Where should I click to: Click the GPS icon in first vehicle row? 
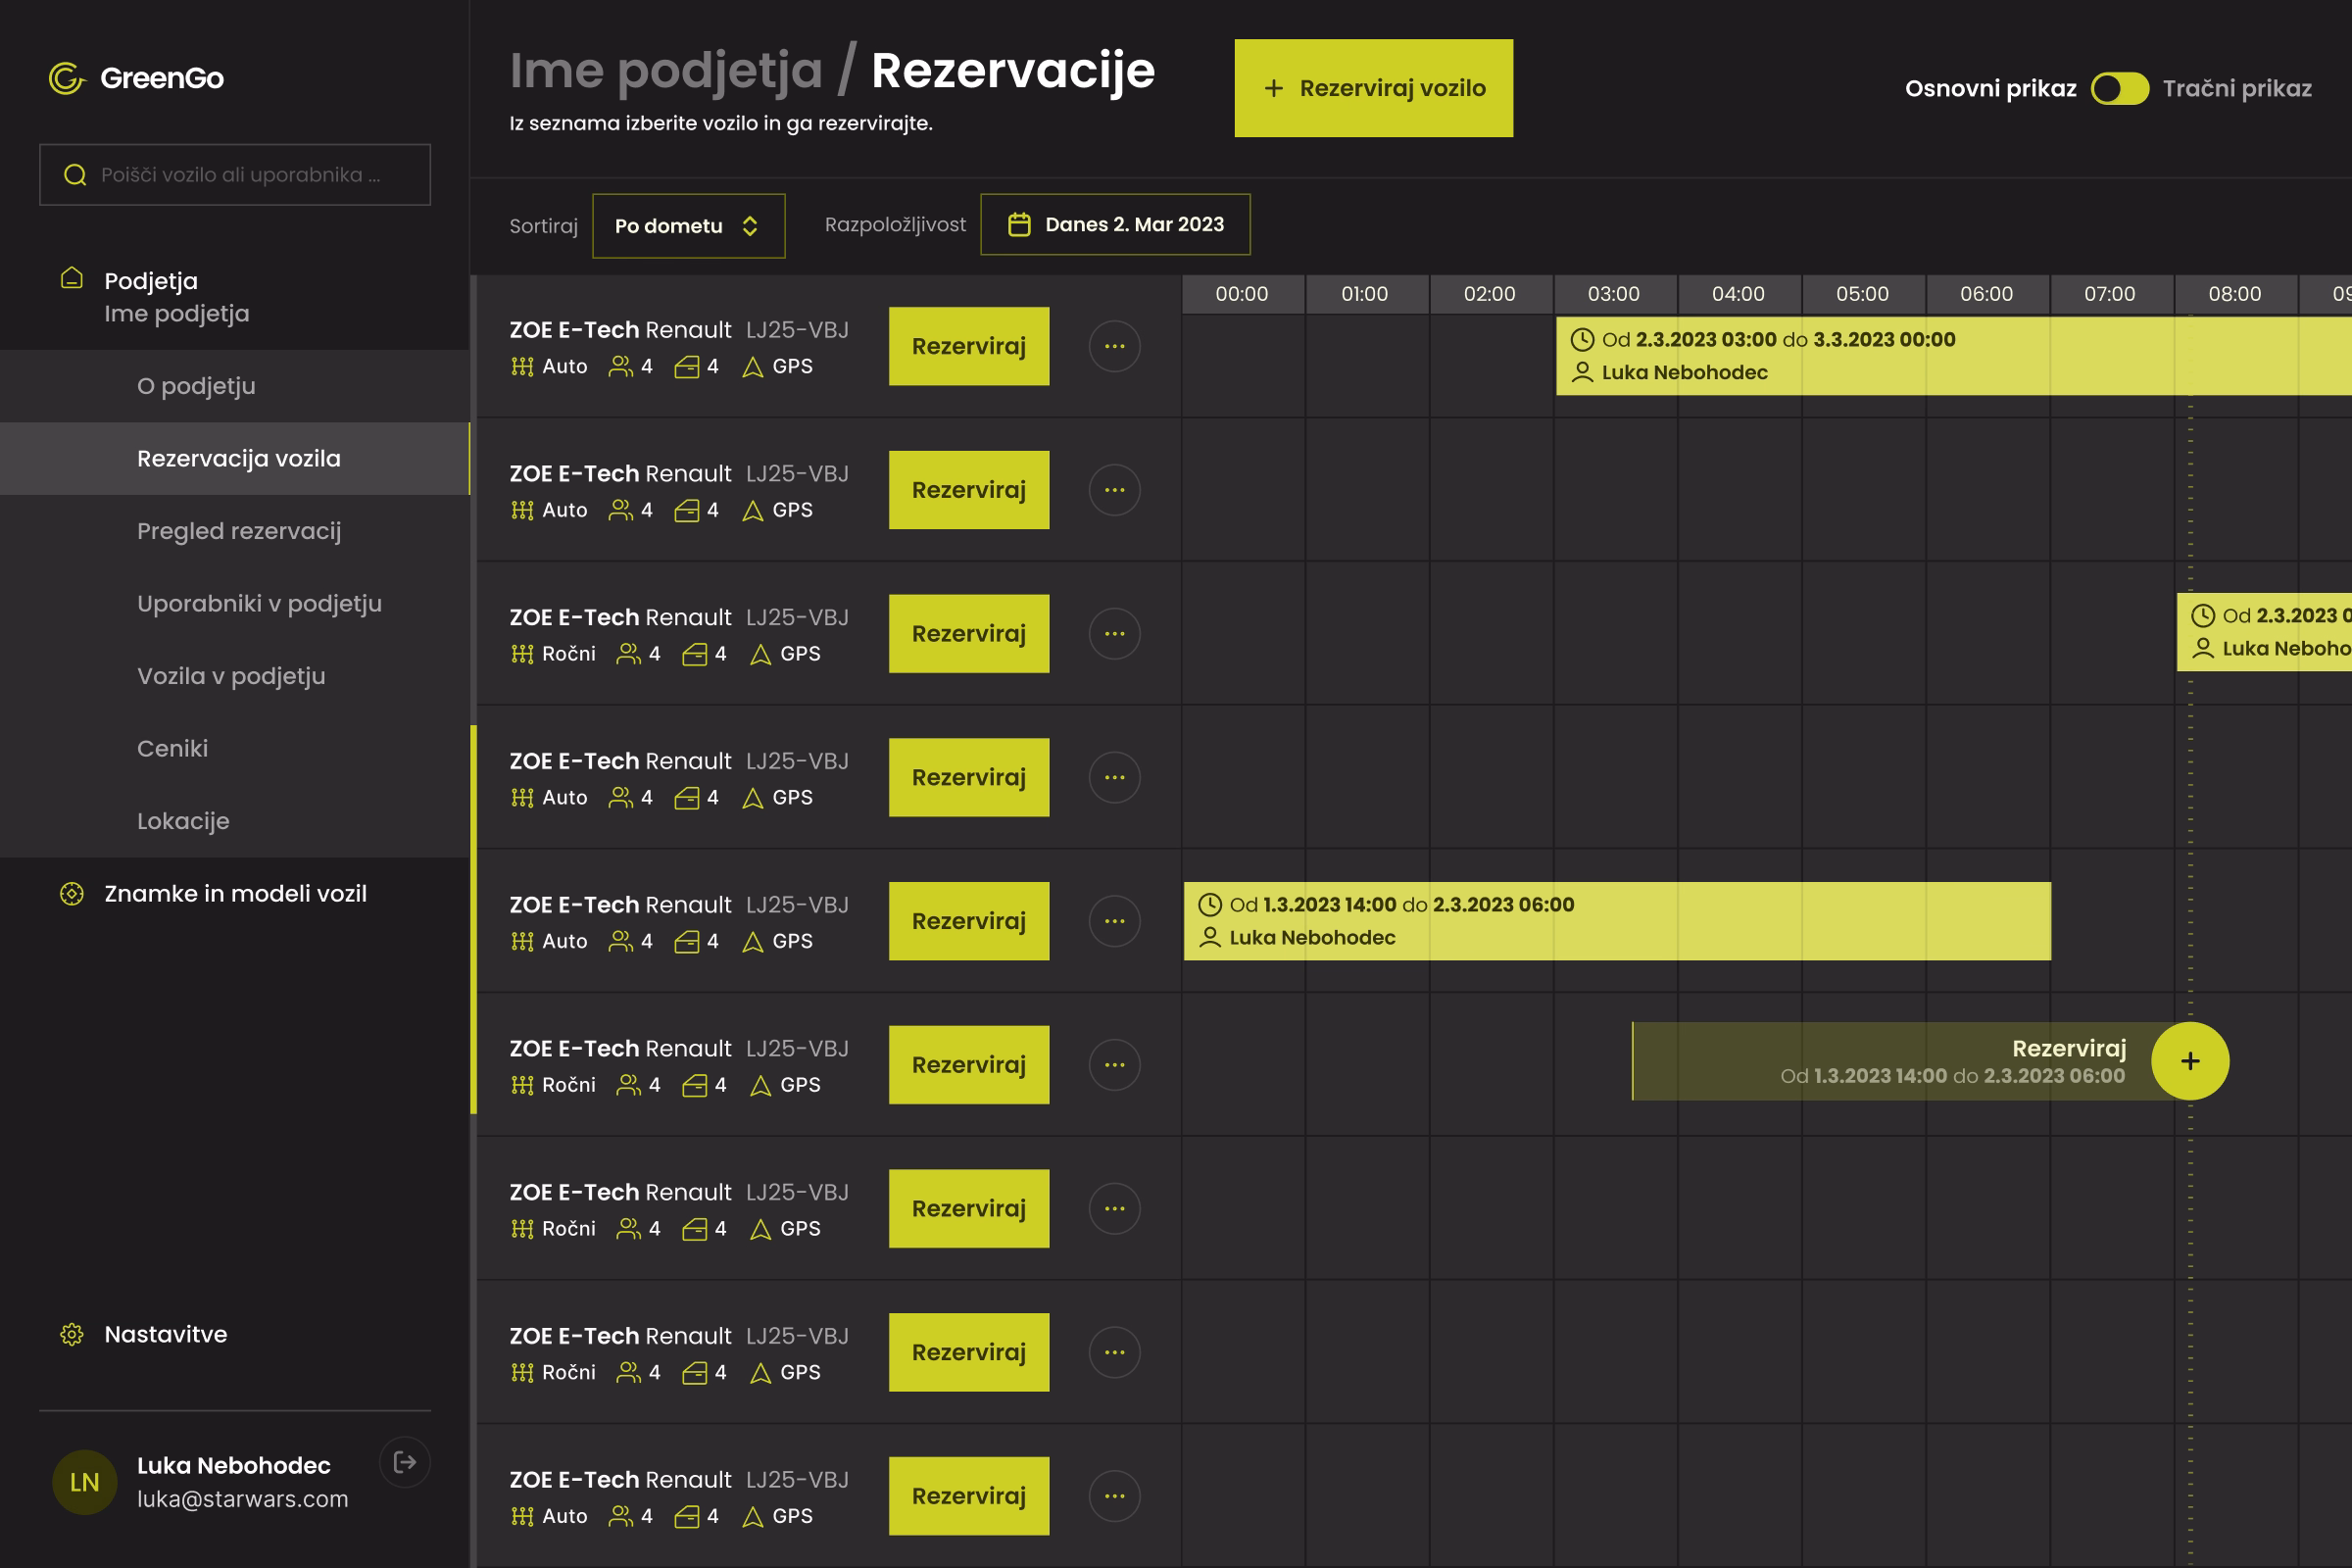(753, 367)
